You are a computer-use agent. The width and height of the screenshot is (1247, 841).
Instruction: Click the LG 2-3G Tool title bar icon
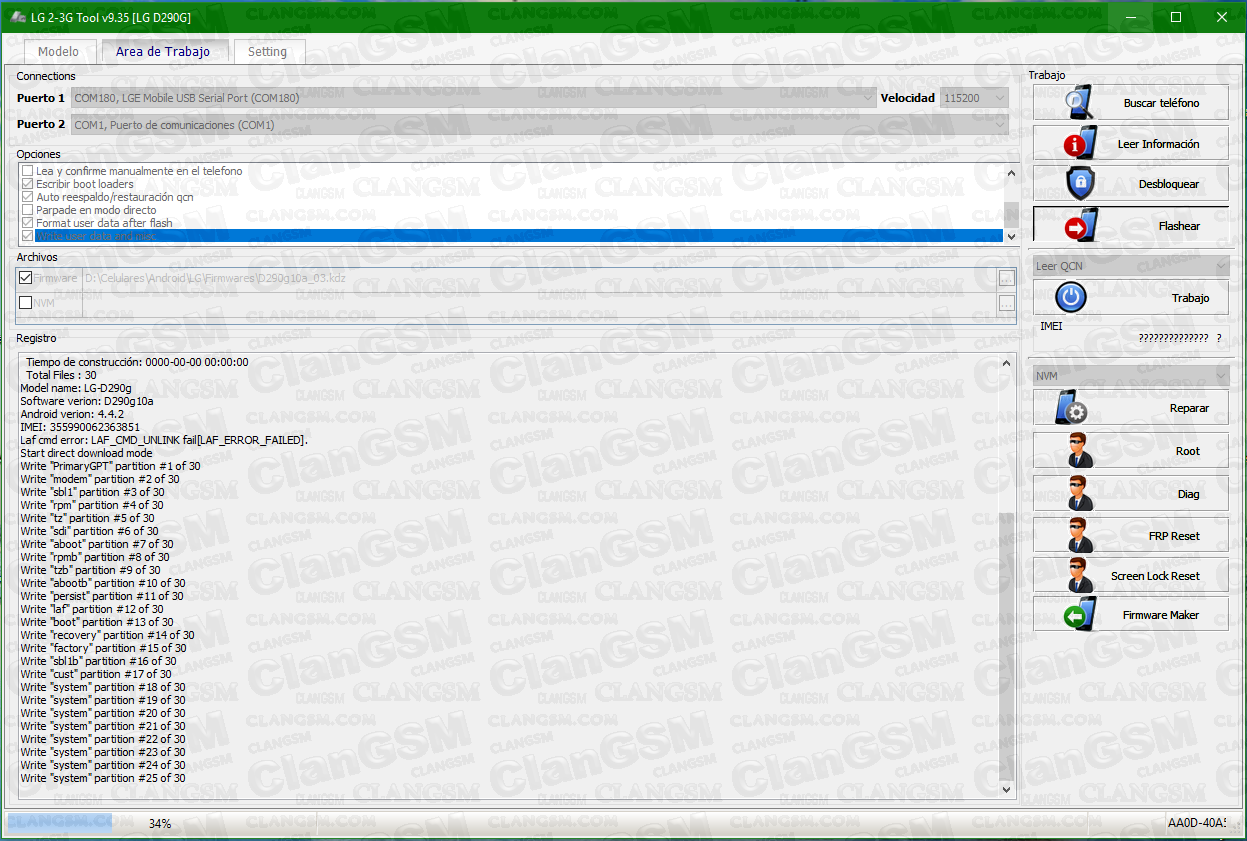pos(18,17)
